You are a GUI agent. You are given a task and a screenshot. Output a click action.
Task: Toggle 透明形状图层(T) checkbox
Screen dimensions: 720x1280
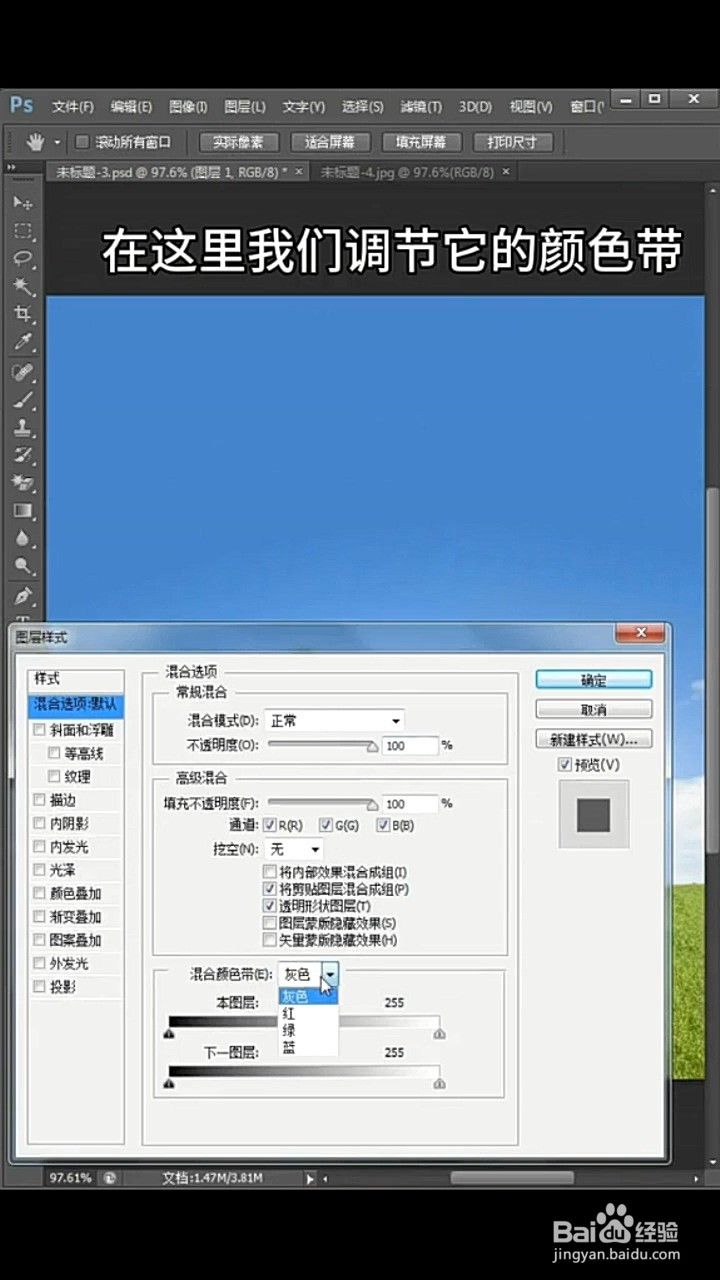(x=269, y=905)
